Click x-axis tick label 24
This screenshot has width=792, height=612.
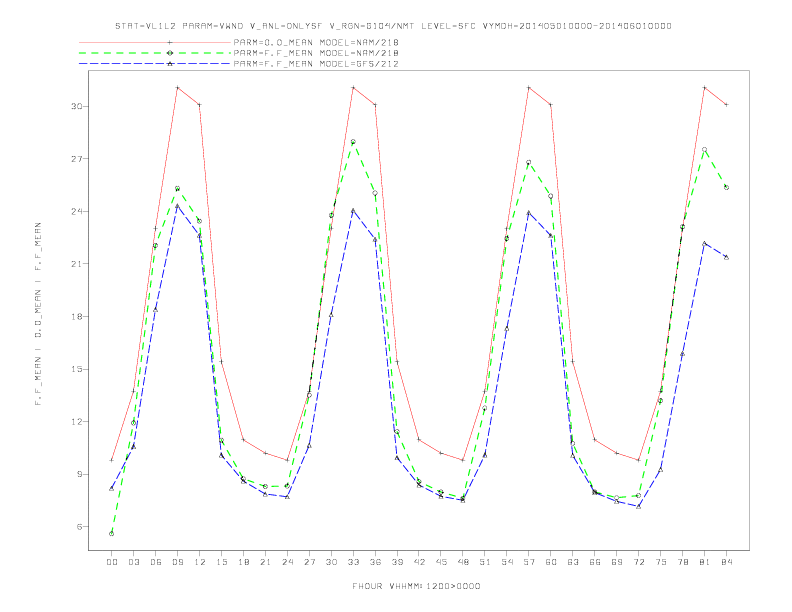(287, 562)
